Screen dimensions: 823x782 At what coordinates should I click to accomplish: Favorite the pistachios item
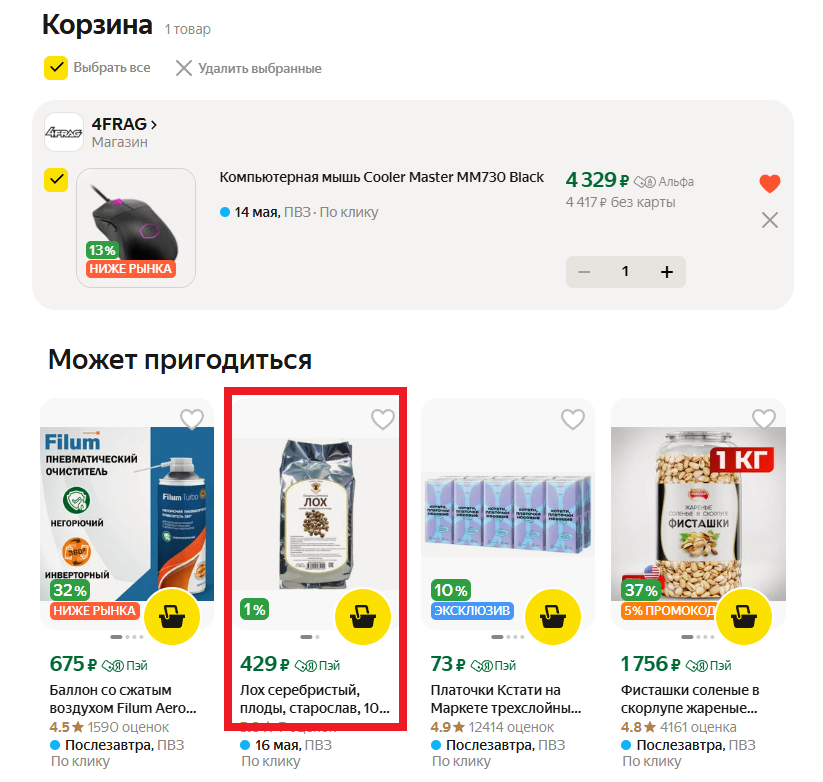click(x=764, y=419)
